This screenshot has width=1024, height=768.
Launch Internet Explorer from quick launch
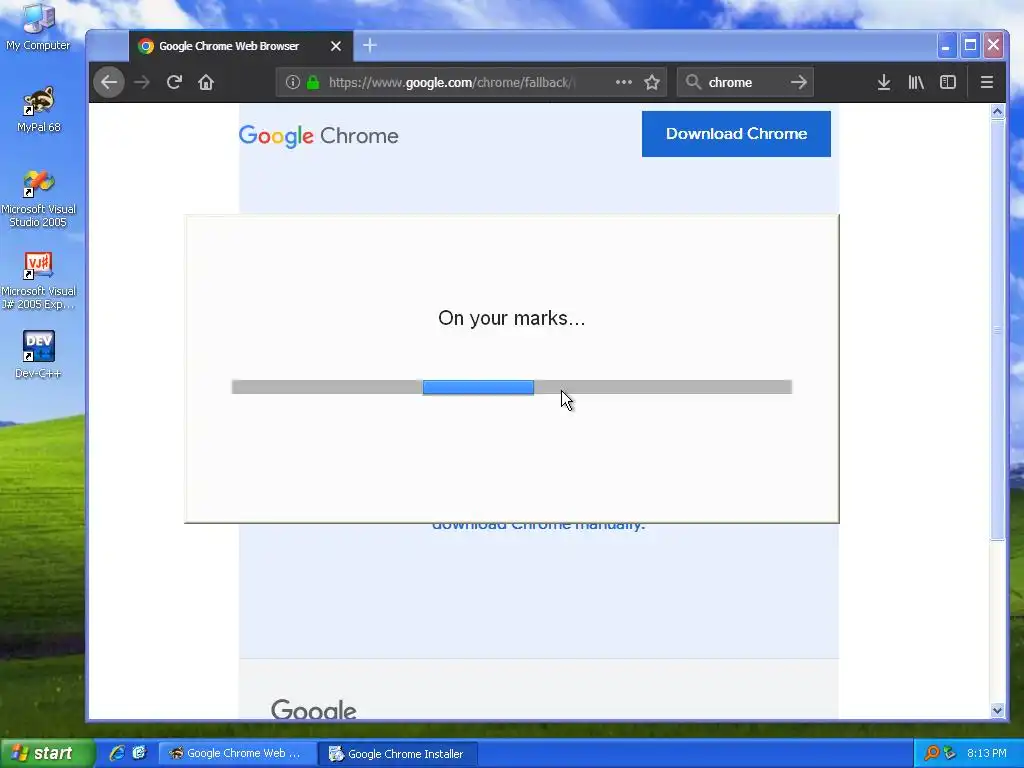(117, 753)
